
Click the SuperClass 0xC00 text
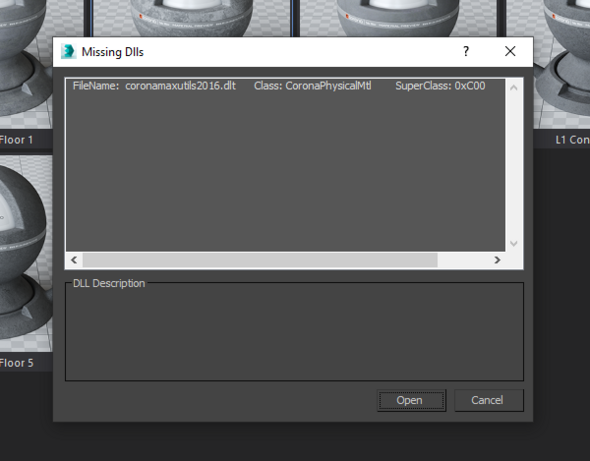[x=440, y=86]
